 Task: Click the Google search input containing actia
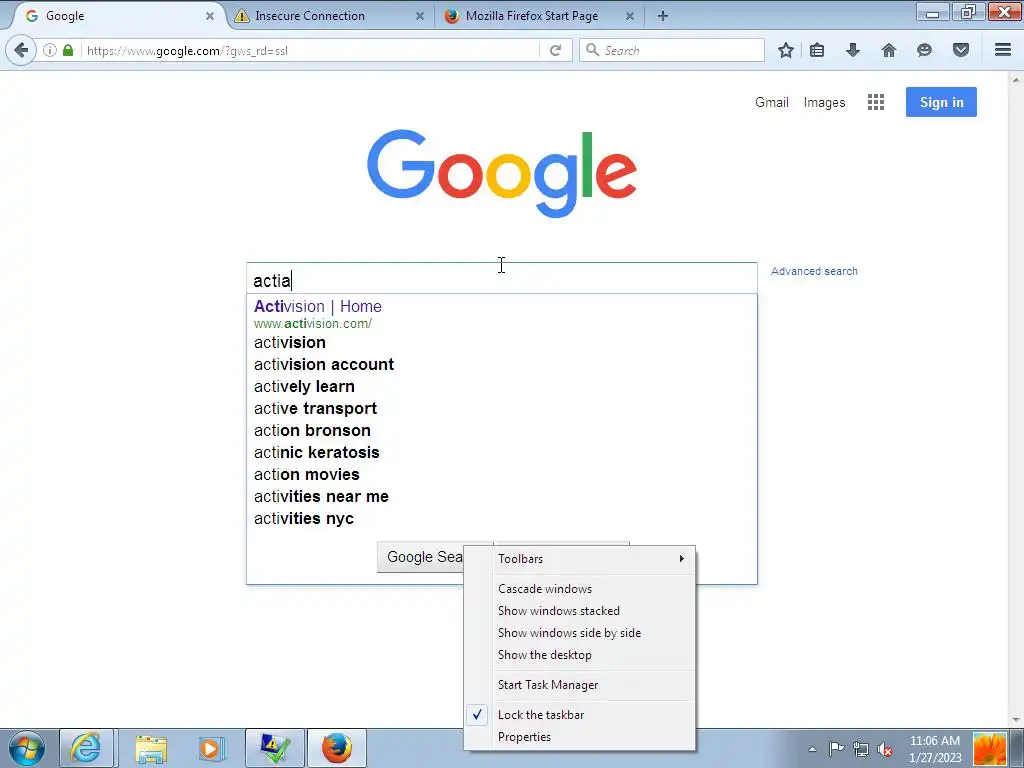point(502,279)
